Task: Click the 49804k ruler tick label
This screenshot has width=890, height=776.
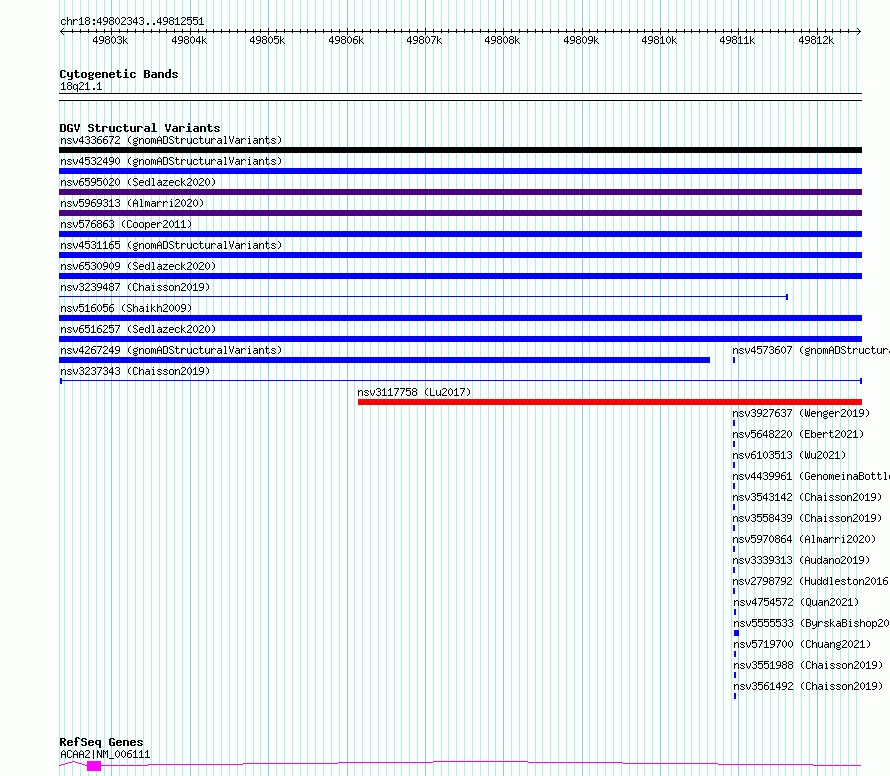Action: pyautogui.click(x=189, y=40)
